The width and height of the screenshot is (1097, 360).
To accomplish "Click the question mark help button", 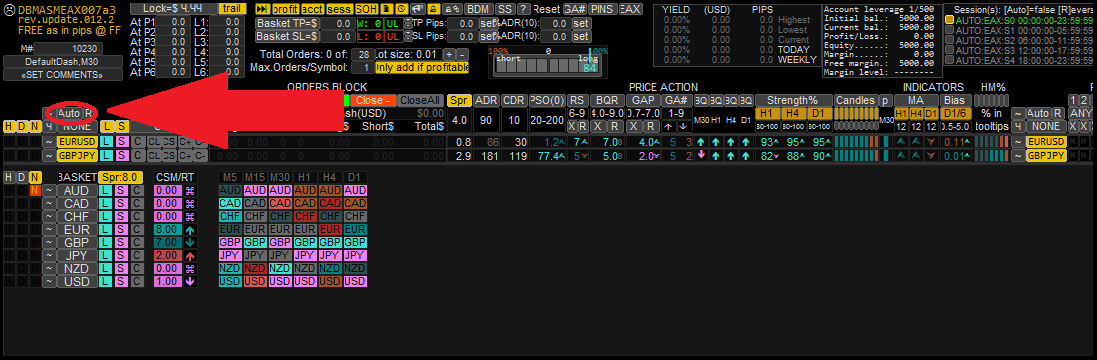I will point(523,9).
